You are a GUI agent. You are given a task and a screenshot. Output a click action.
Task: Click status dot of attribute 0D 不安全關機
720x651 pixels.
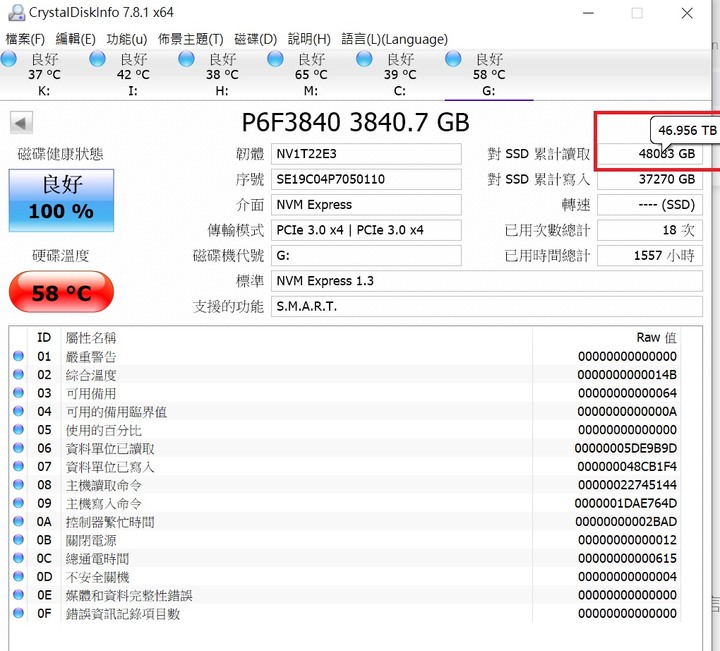click(18, 576)
